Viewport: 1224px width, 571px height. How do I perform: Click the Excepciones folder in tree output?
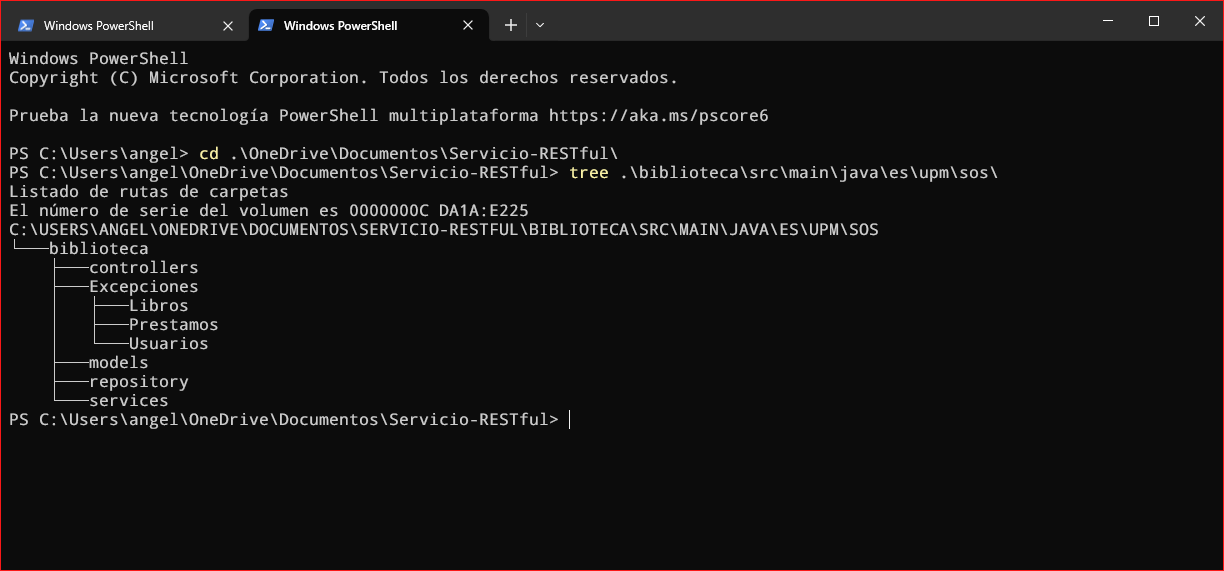click(x=144, y=287)
